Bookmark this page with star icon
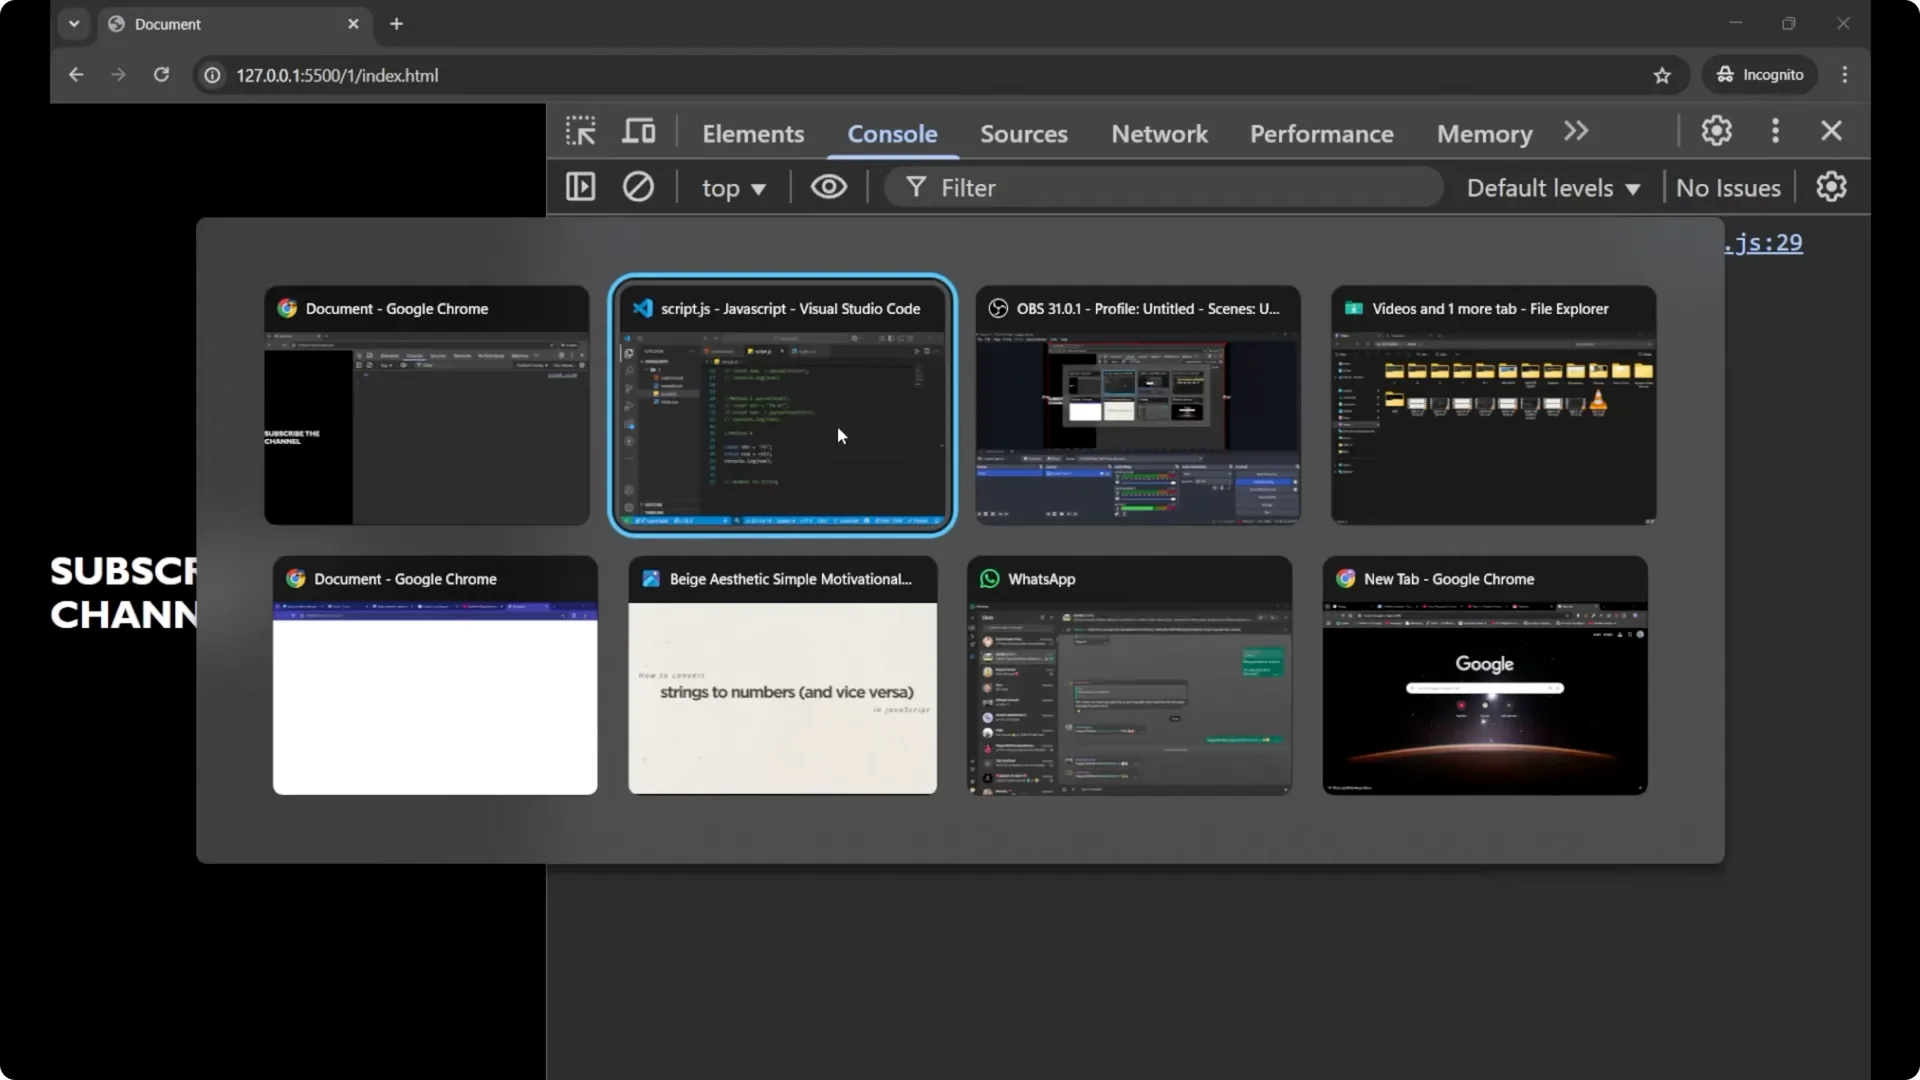 coord(1662,75)
